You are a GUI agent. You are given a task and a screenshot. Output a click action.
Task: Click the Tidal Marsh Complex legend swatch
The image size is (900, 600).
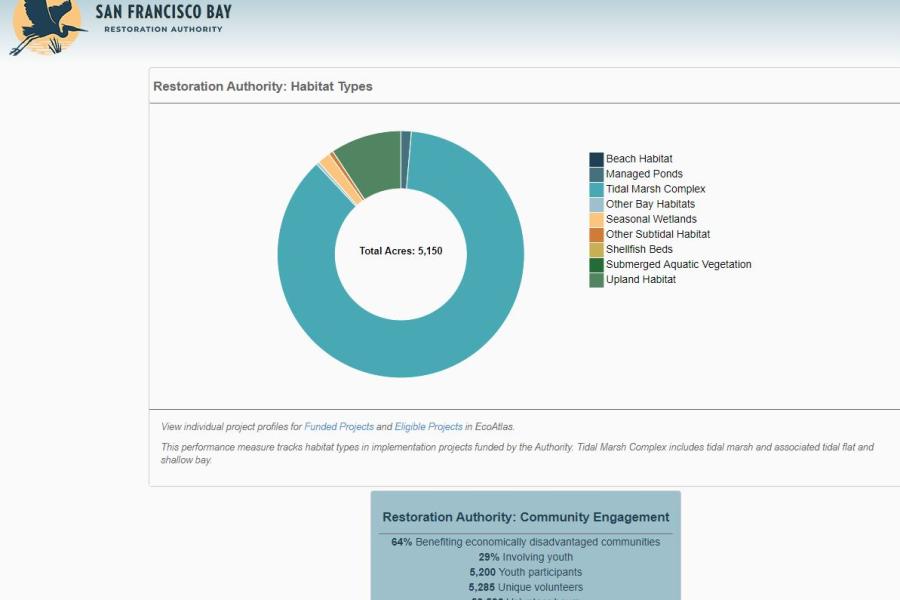(596, 189)
